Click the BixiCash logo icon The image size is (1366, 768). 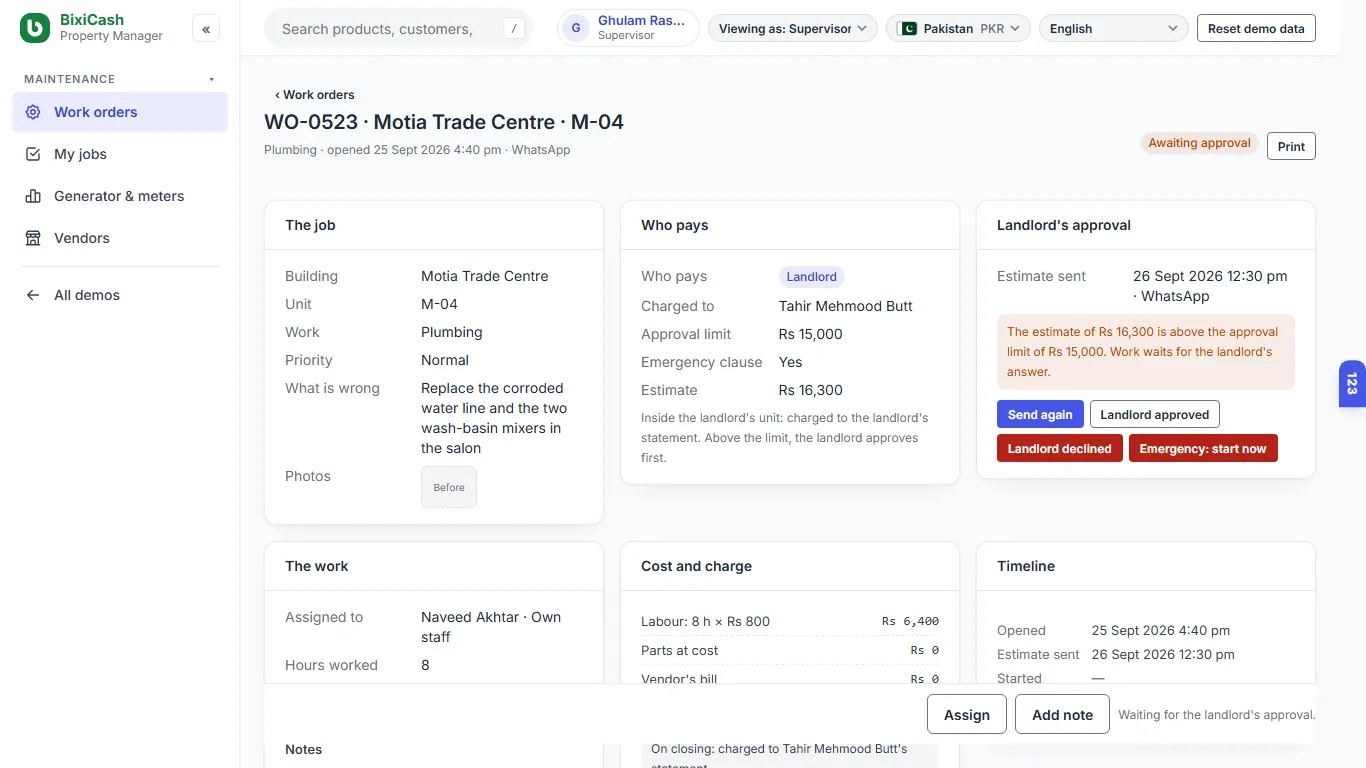[35, 28]
